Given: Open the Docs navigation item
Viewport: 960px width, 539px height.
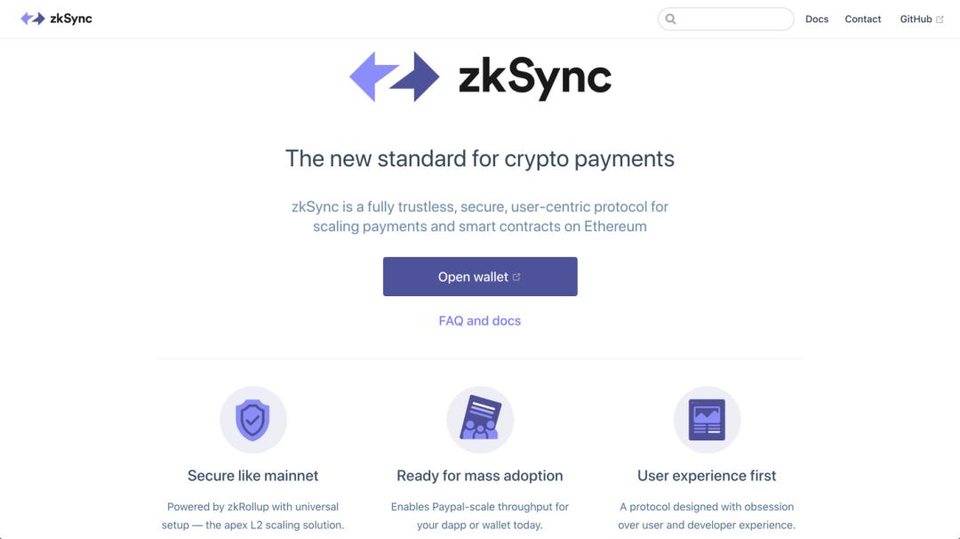Looking at the screenshot, I should point(817,19).
